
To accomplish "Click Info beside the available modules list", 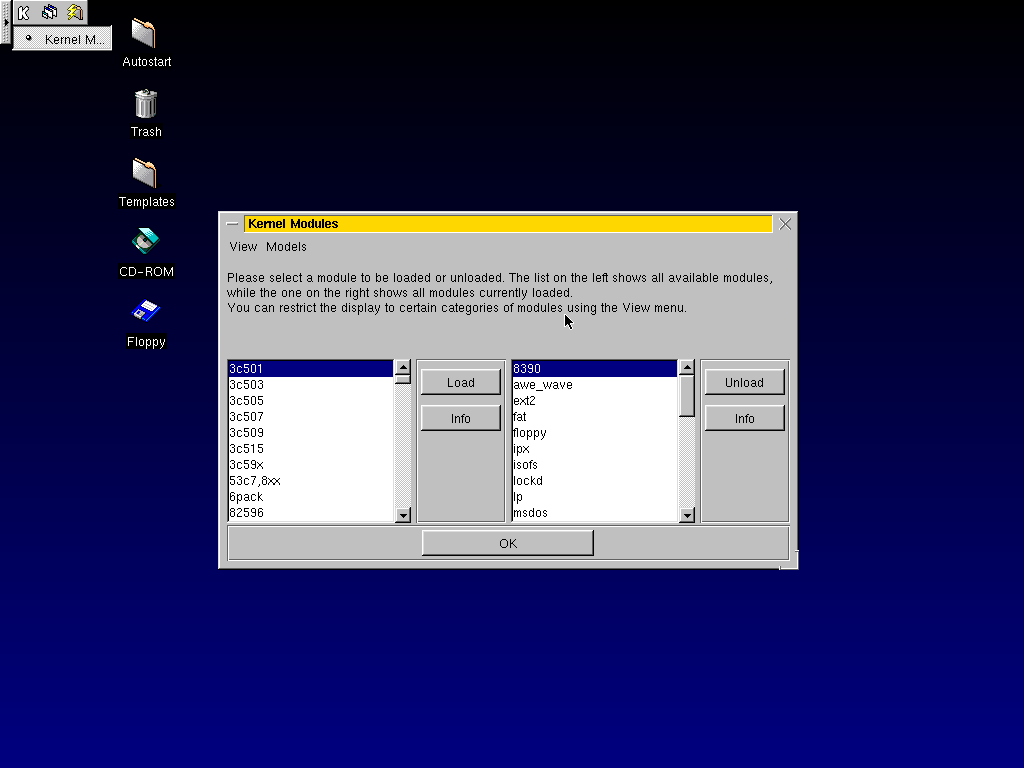I will coord(460,417).
